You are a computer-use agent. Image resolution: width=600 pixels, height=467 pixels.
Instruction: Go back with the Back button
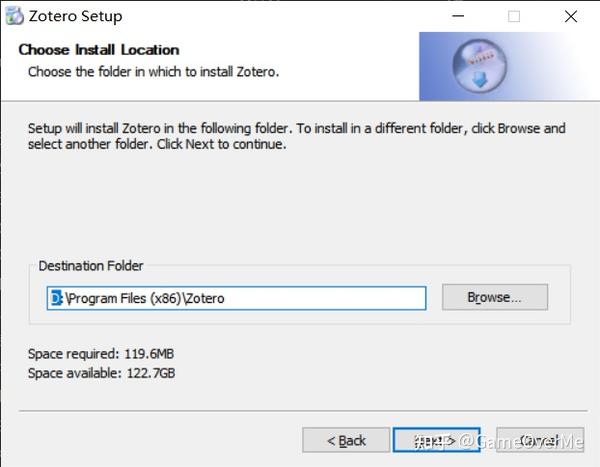click(x=347, y=440)
